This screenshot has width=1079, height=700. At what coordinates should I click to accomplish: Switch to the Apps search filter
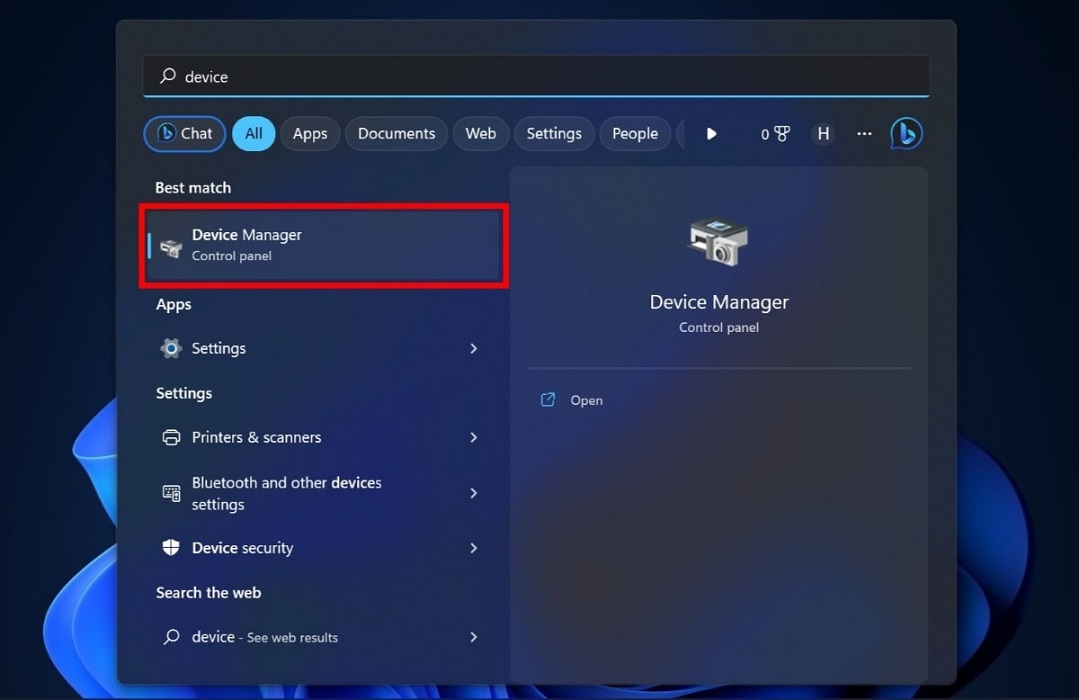309,132
